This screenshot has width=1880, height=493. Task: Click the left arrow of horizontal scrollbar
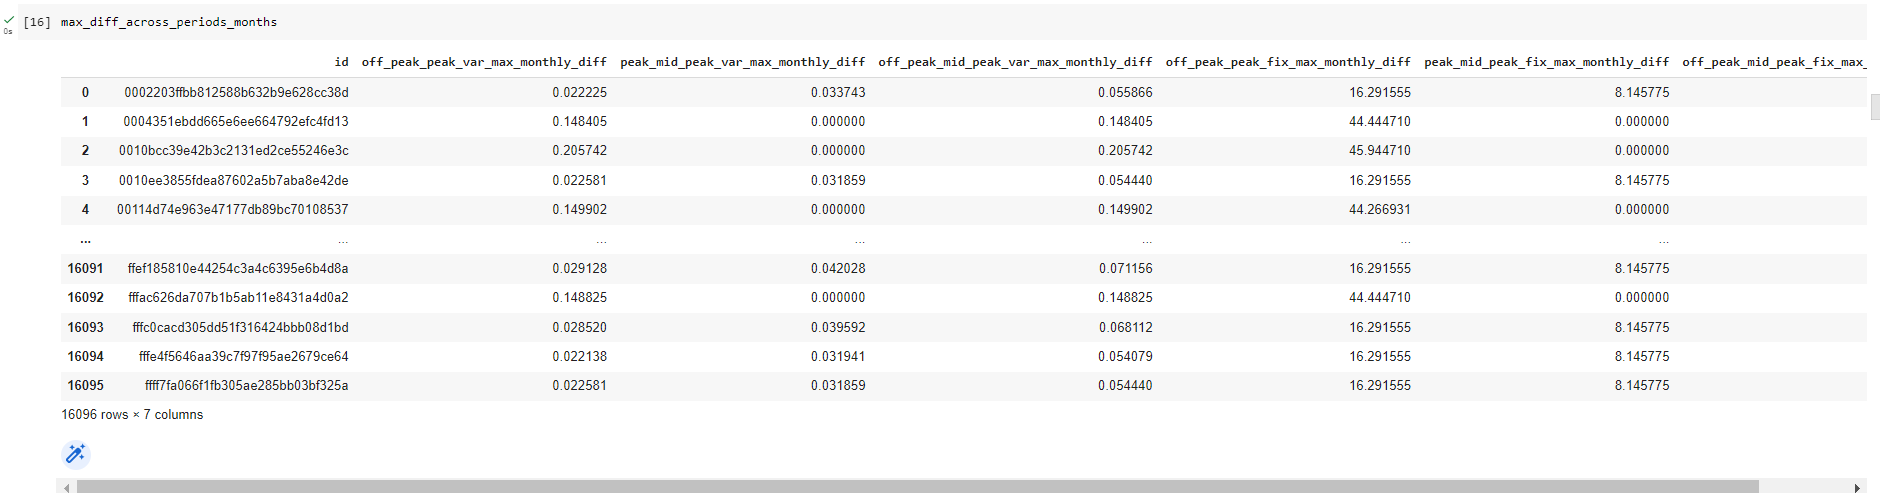point(67,488)
